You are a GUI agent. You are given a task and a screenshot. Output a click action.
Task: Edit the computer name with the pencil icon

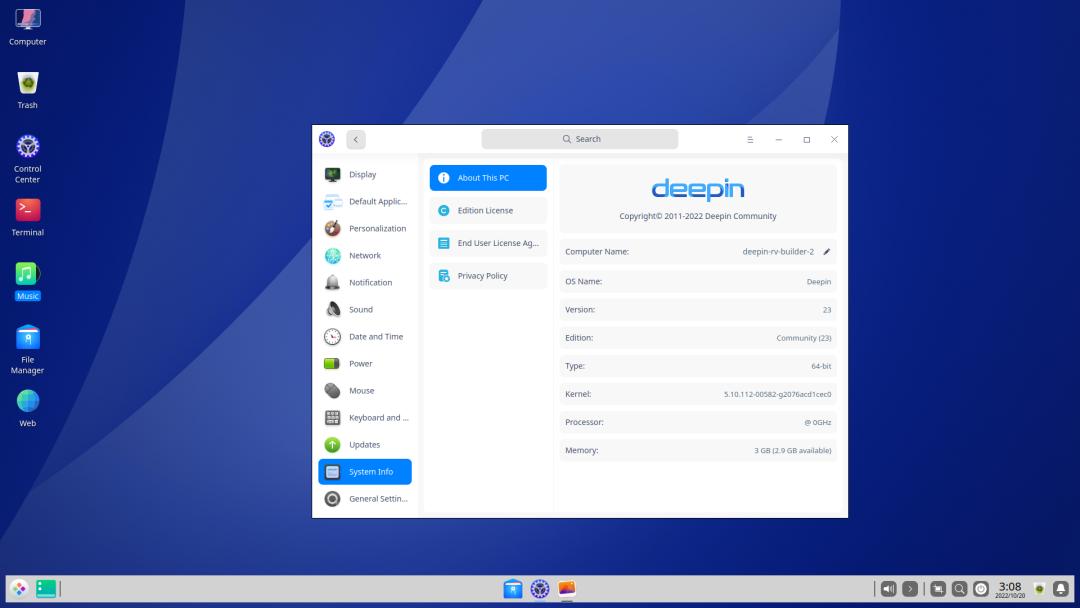click(x=826, y=251)
